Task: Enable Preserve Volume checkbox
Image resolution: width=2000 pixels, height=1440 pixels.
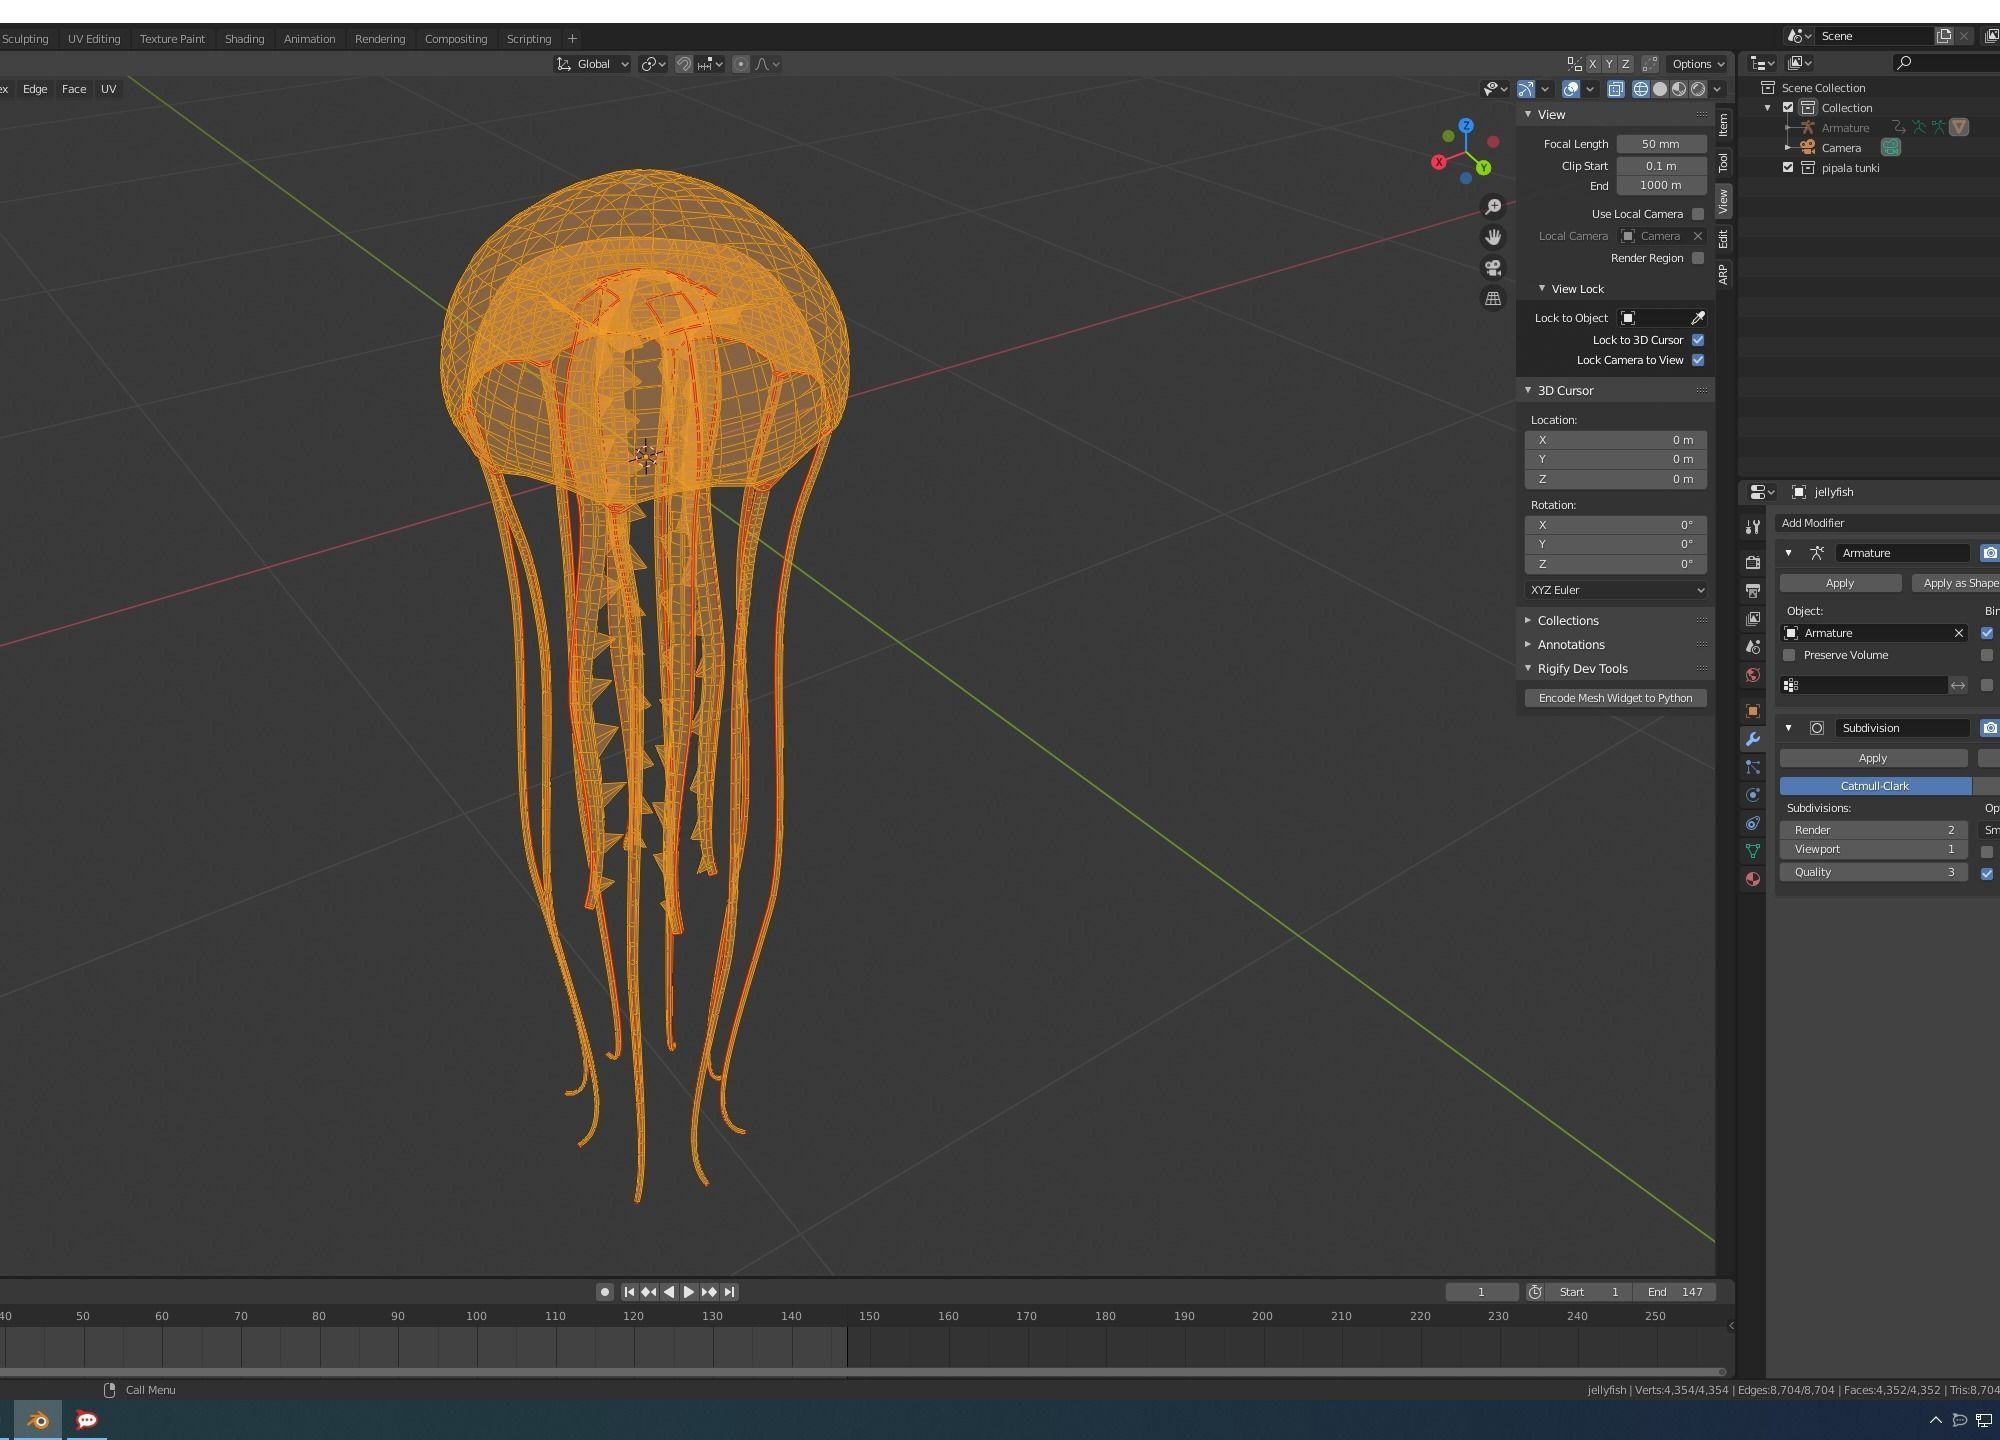Action: point(1789,655)
